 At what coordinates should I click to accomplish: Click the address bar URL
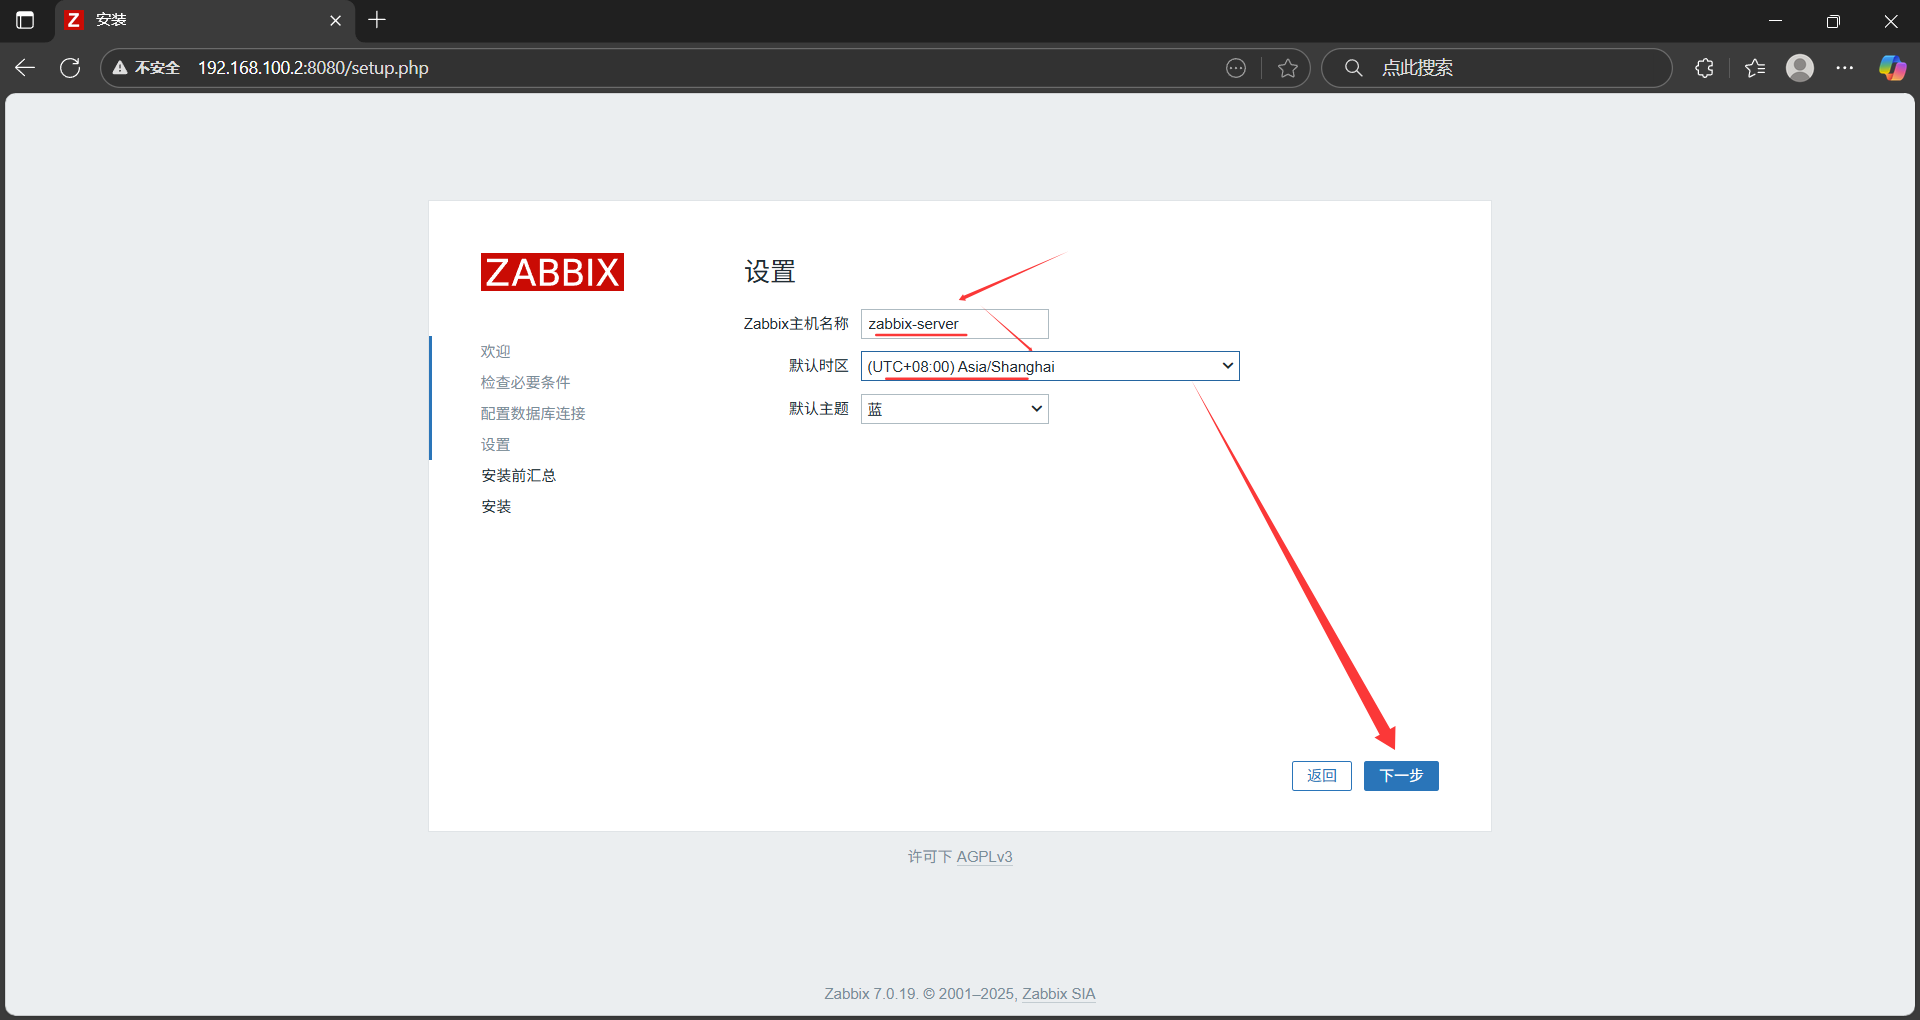click(313, 68)
